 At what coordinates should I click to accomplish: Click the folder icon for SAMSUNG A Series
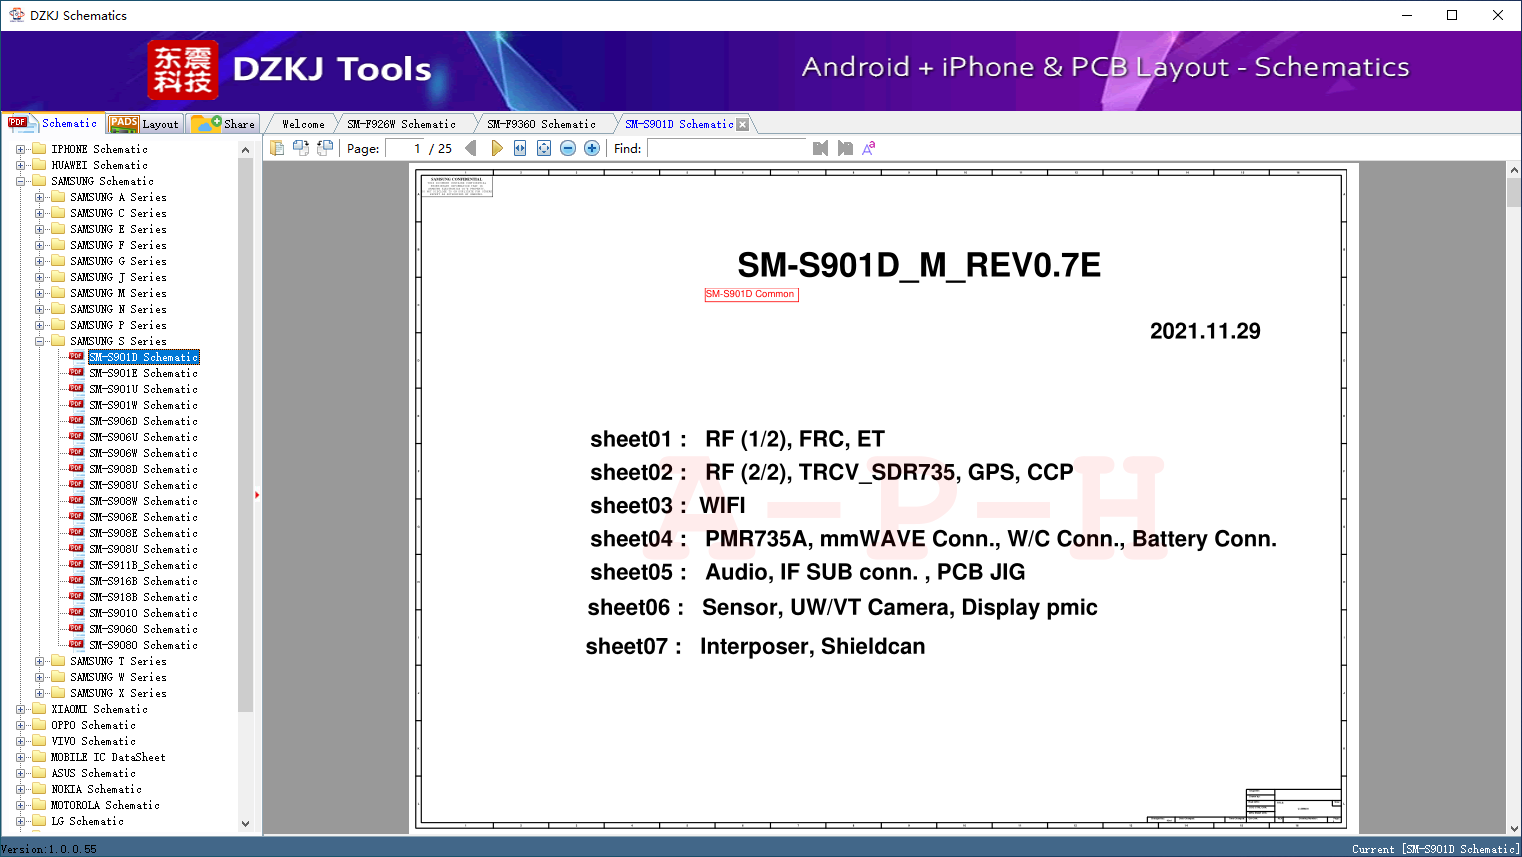[58, 197]
